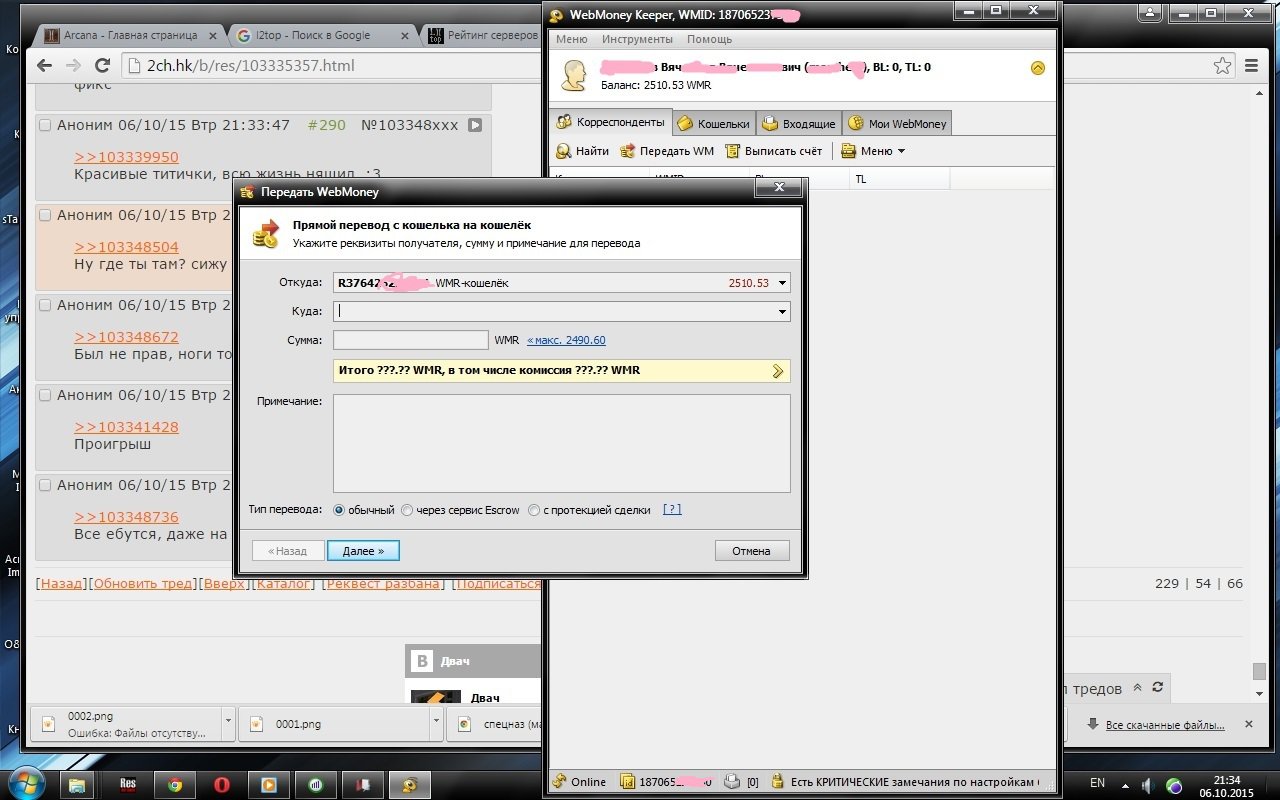Show hidden system tray icons
Image resolution: width=1280 pixels, height=800 pixels.
(x=1124, y=785)
